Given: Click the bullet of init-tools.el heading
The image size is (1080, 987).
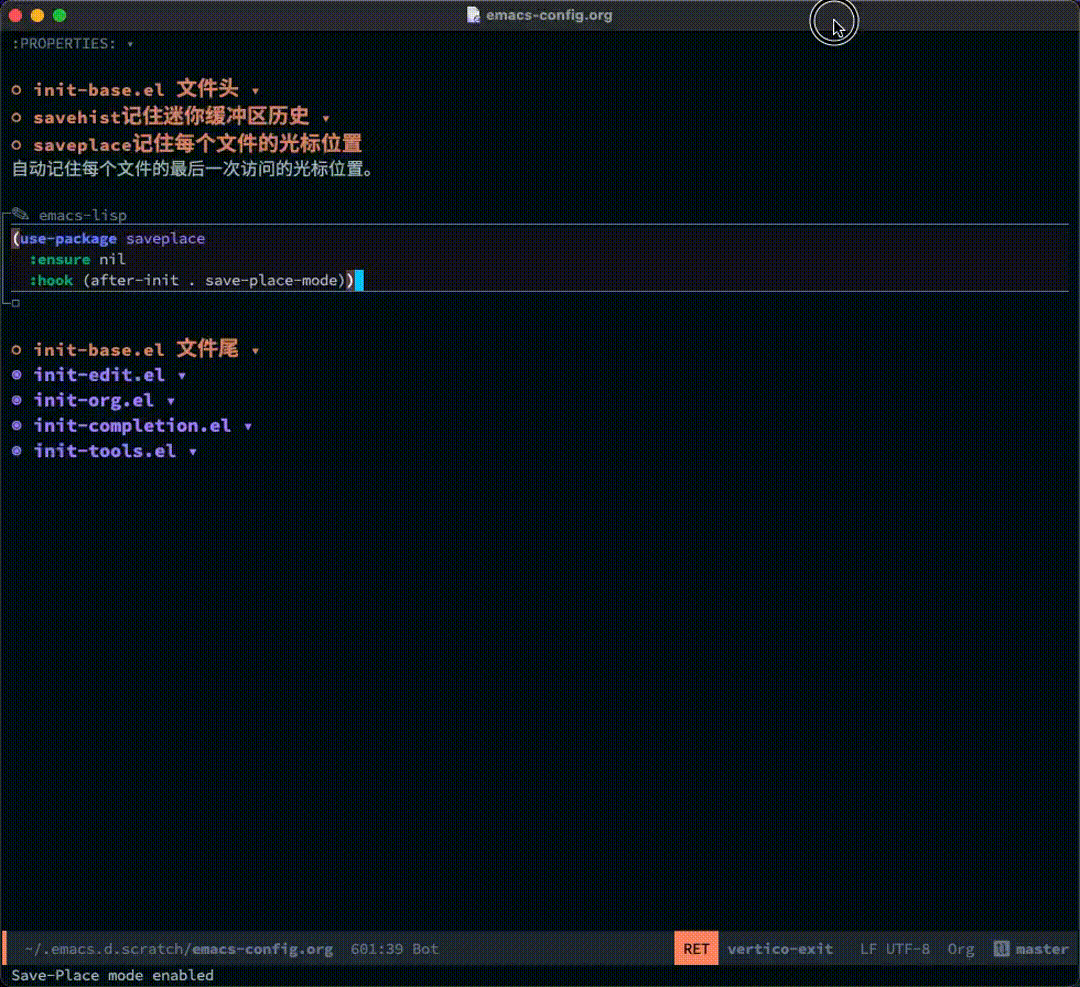Looking at the screenshot, I should click(17, 451).
